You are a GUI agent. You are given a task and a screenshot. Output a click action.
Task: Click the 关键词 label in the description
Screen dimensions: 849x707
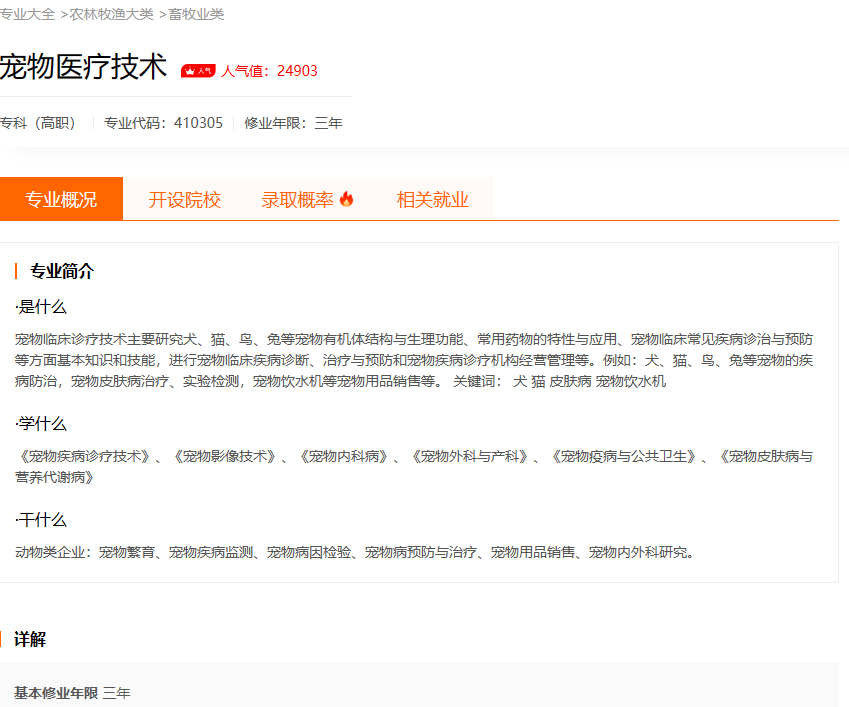[x=474, y=382]
